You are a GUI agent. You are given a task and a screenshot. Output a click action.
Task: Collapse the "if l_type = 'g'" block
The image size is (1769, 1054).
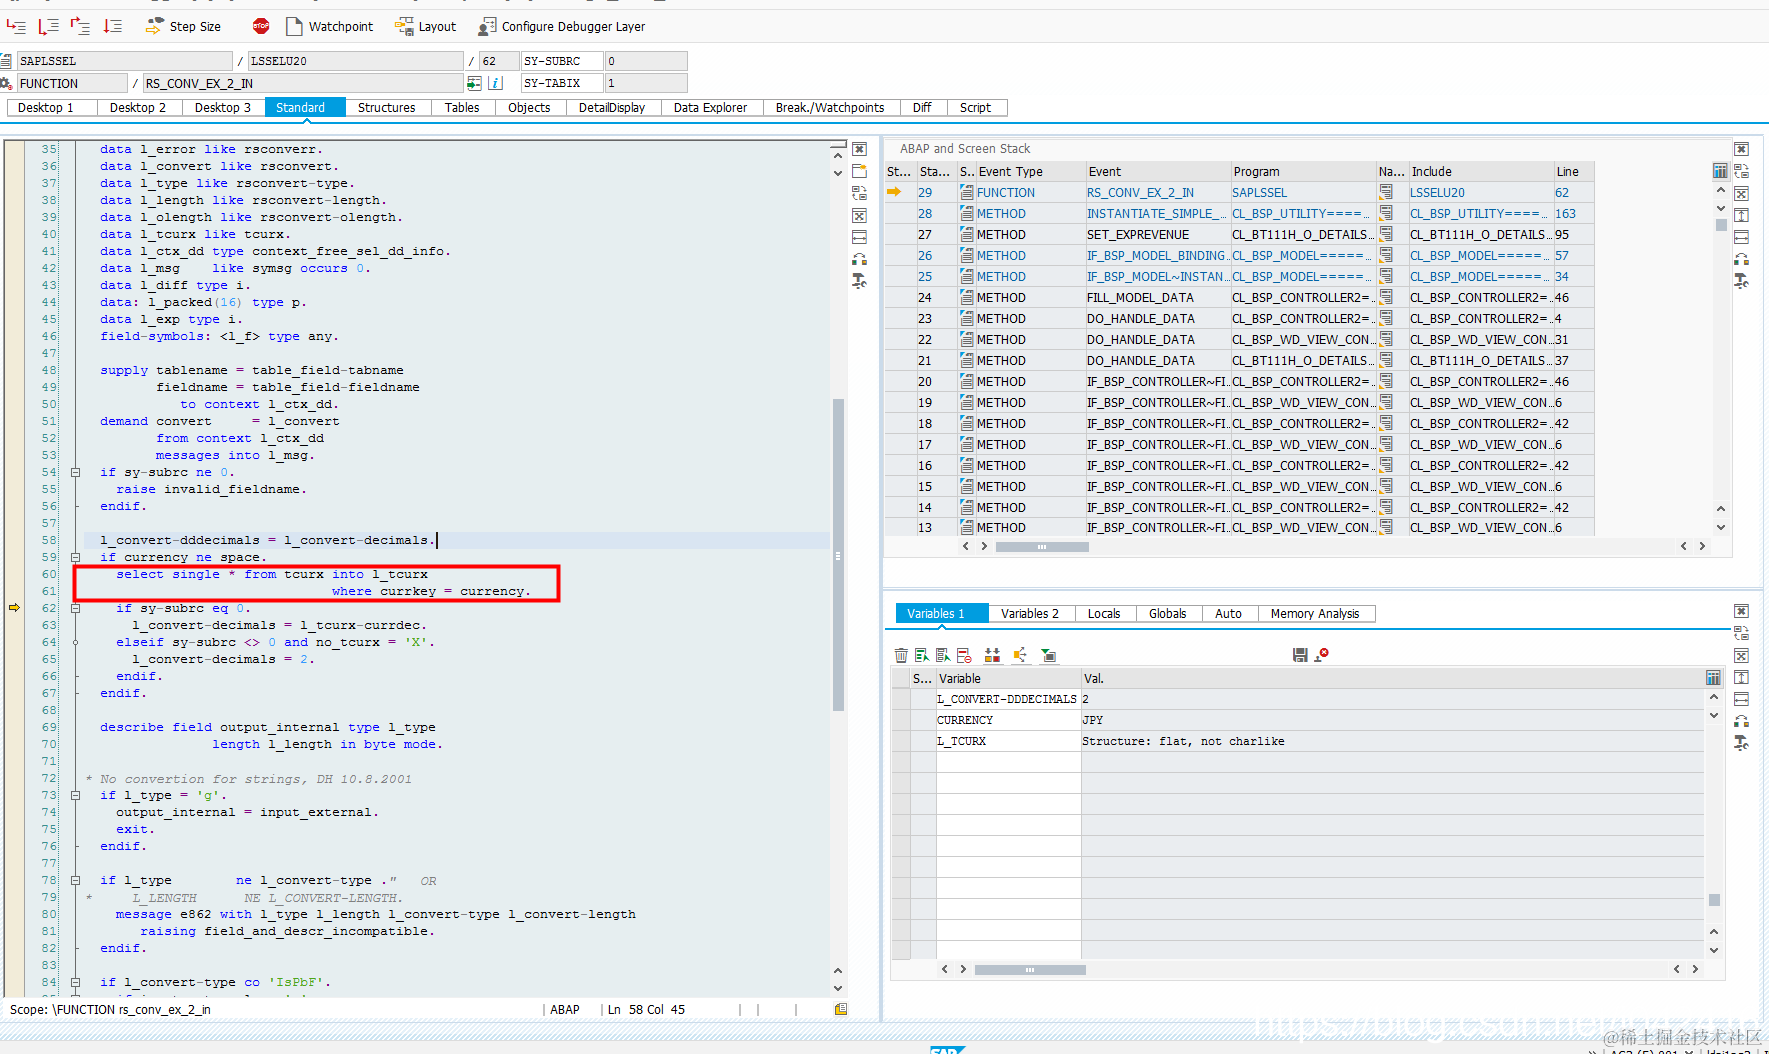[x=75, y=795]
